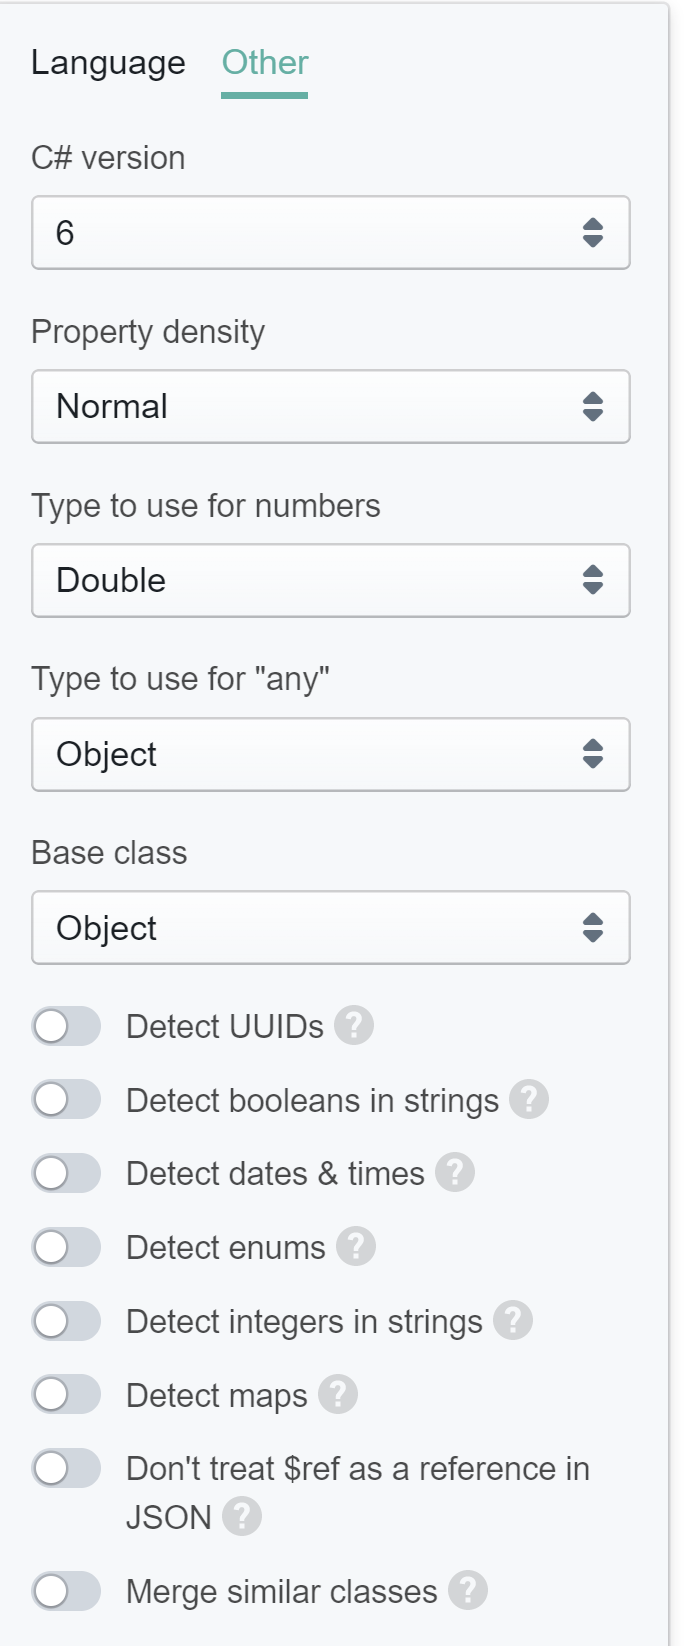The height and width of the screenshot is (1646, 699).
Task: Open the C# version dropdown
Action: [331, 233]
